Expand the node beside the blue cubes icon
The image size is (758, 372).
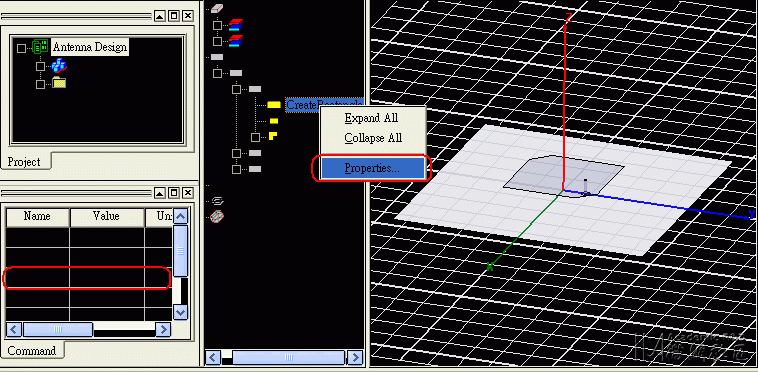click(41, 66)
